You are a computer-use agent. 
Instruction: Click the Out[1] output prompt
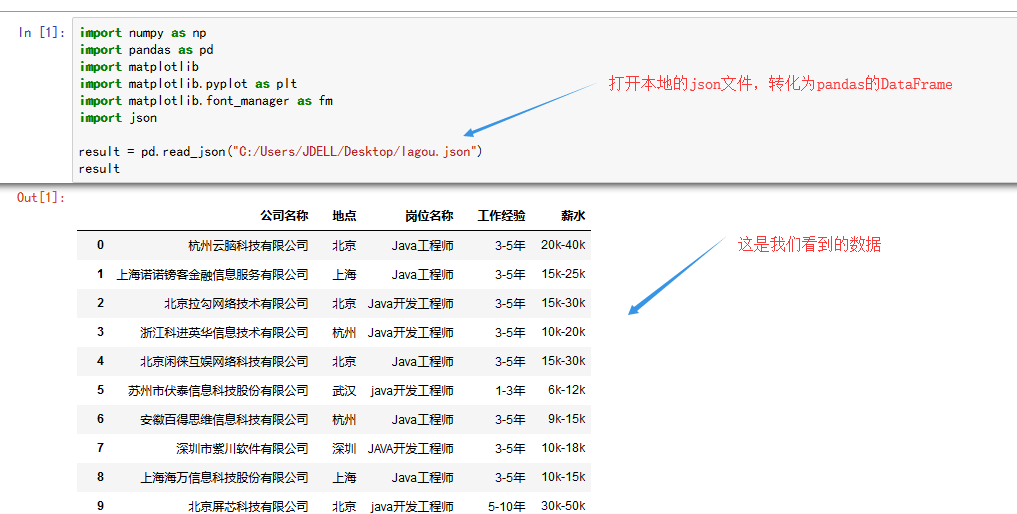42,197
